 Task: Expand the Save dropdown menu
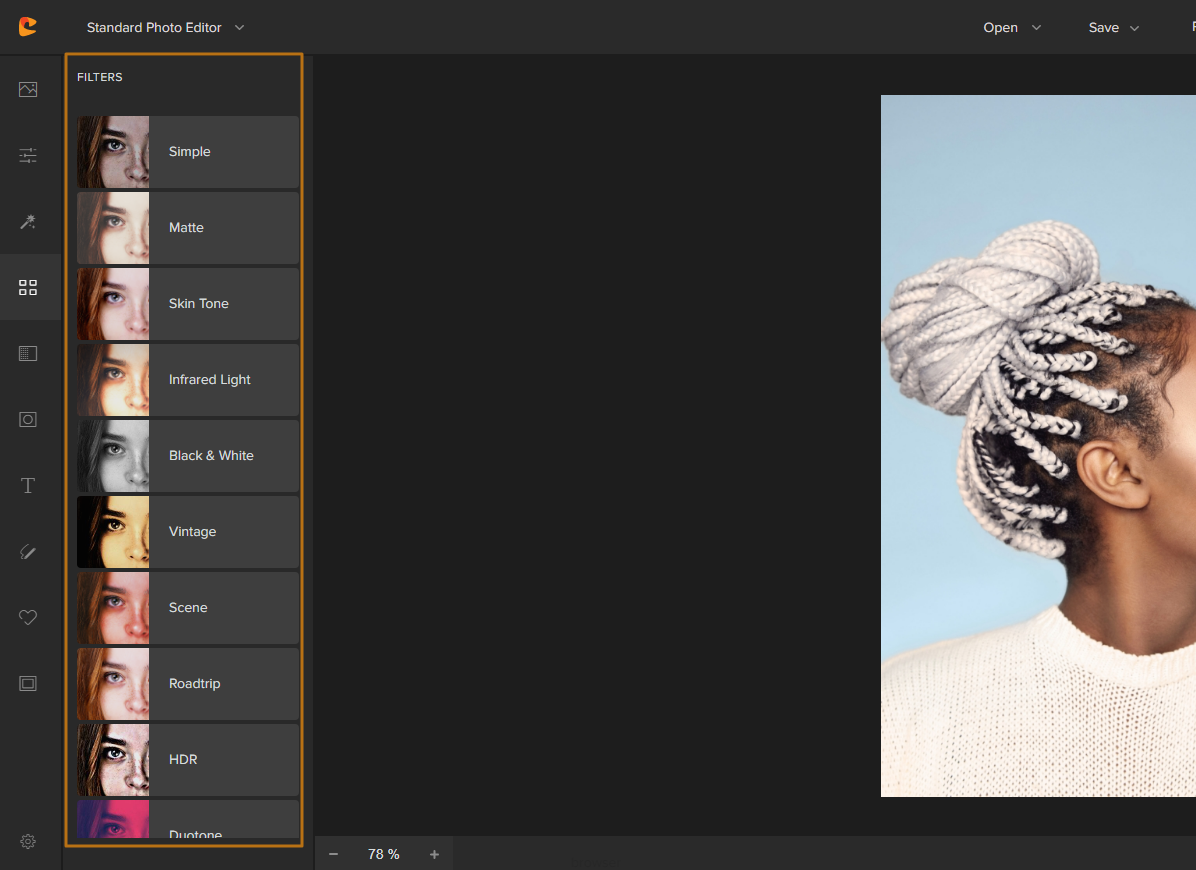pos(1113,28)
